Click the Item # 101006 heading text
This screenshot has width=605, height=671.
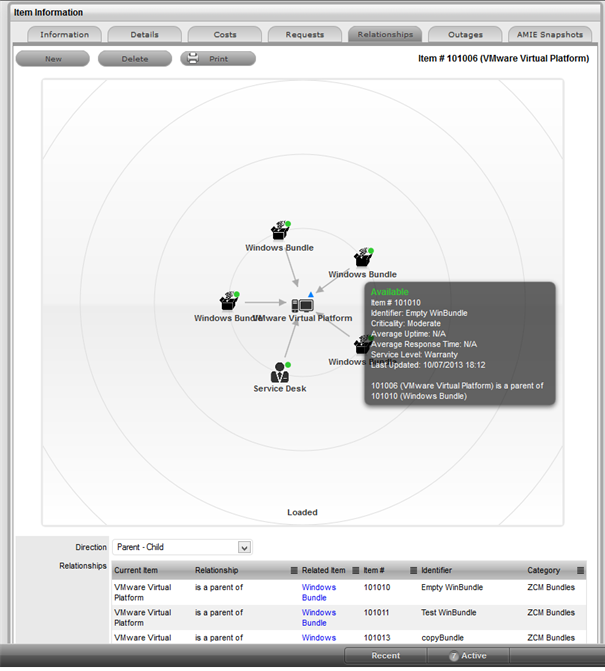(x=504, y=59)
